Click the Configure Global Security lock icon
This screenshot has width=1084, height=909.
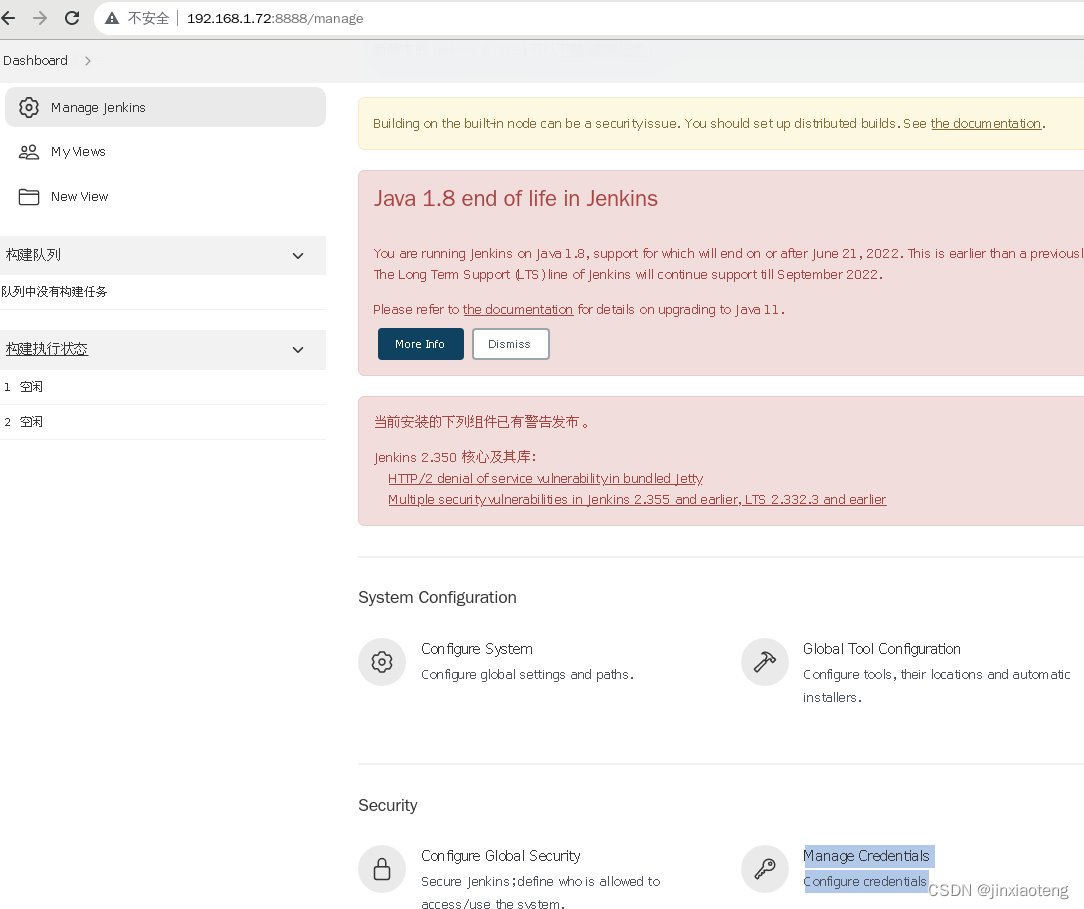(x=382, y=868)
